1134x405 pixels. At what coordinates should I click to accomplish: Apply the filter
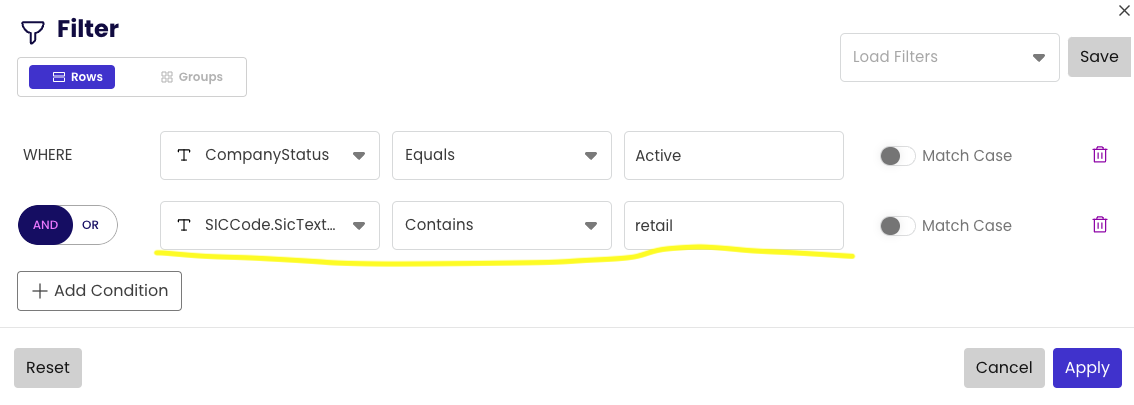click(1087, 368)
